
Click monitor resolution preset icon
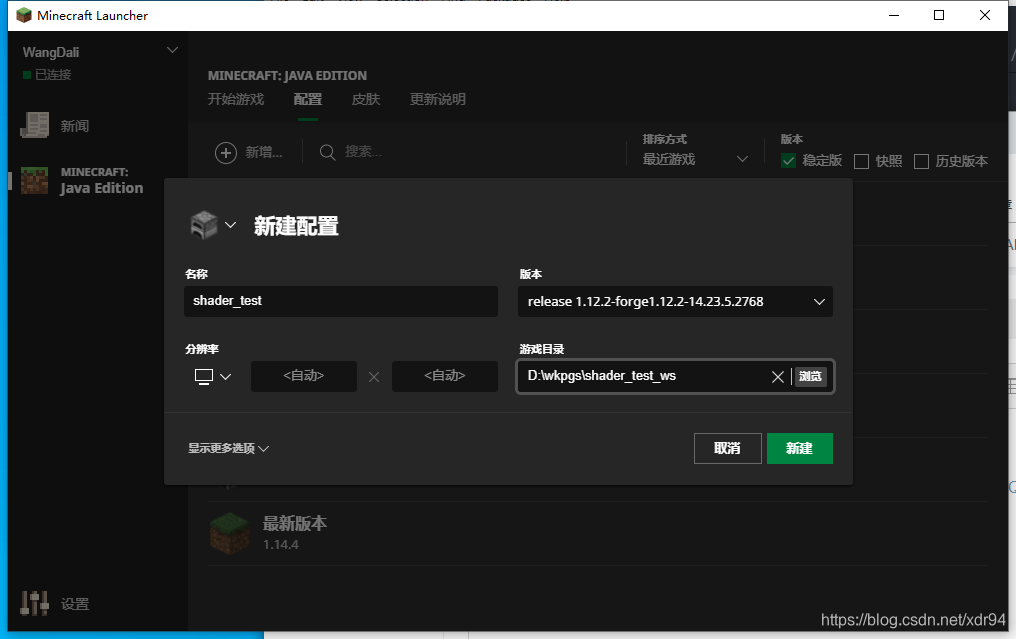[x=204, y=377]
